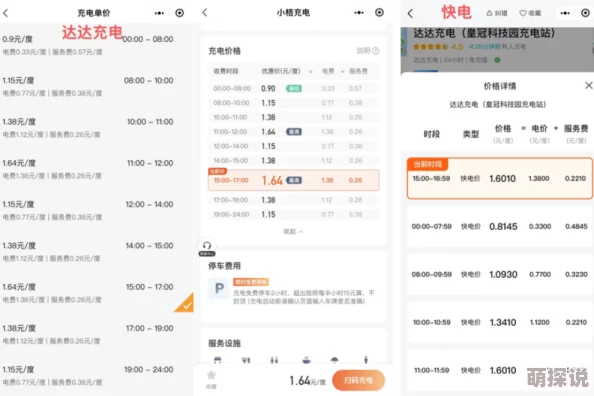Screen dimensions: 594x396
Task: Tap the 服务费 column header in 价格详情
Action: pyautogui.click(x=576, y=134)
